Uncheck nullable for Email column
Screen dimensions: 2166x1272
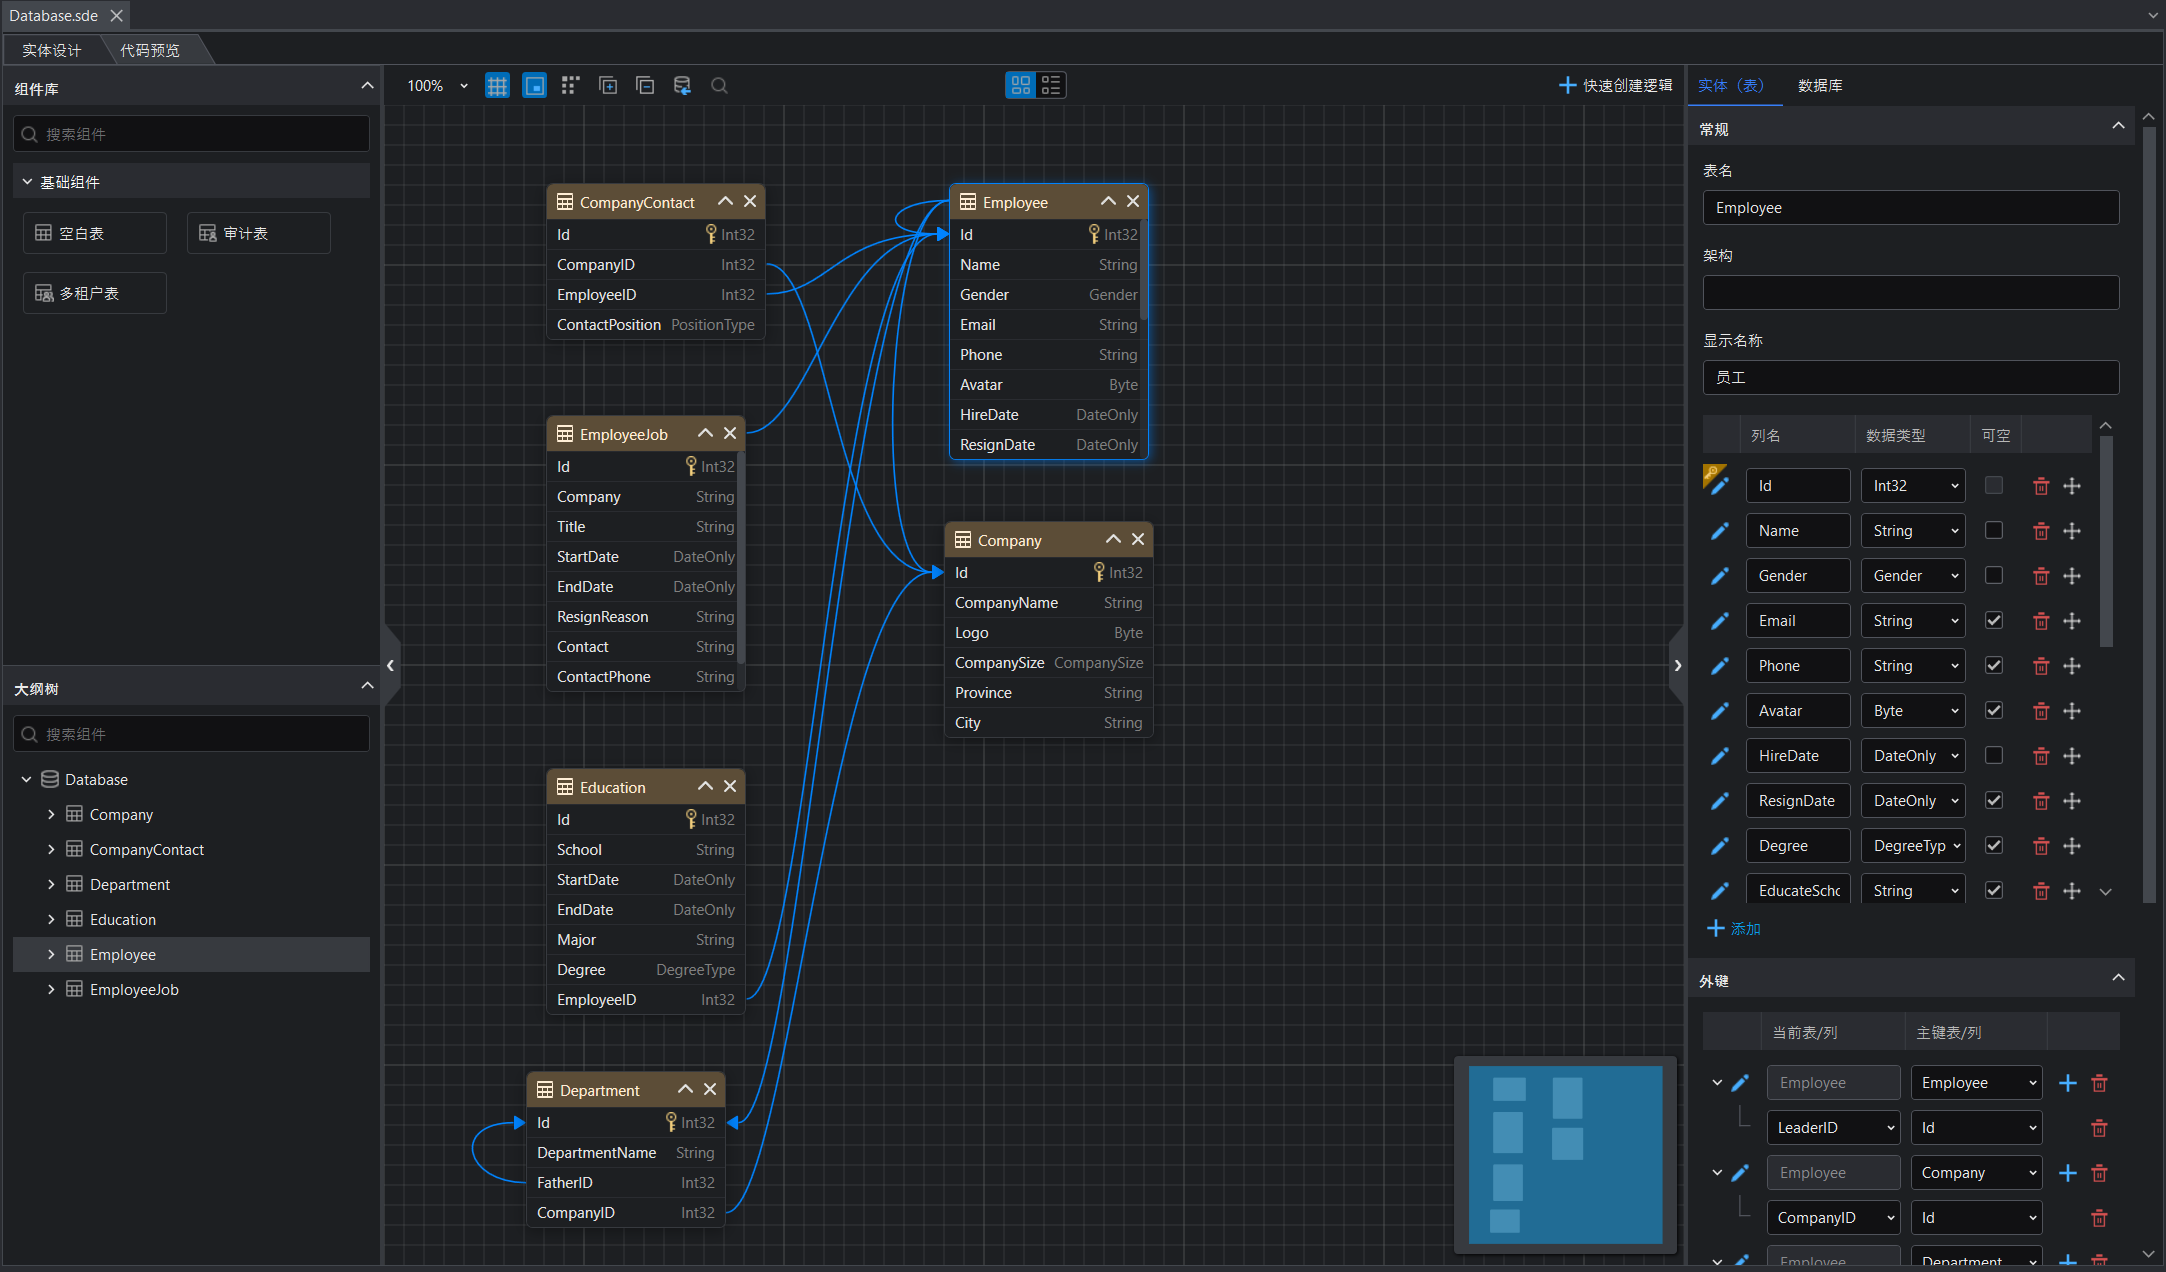point(1994,621)
